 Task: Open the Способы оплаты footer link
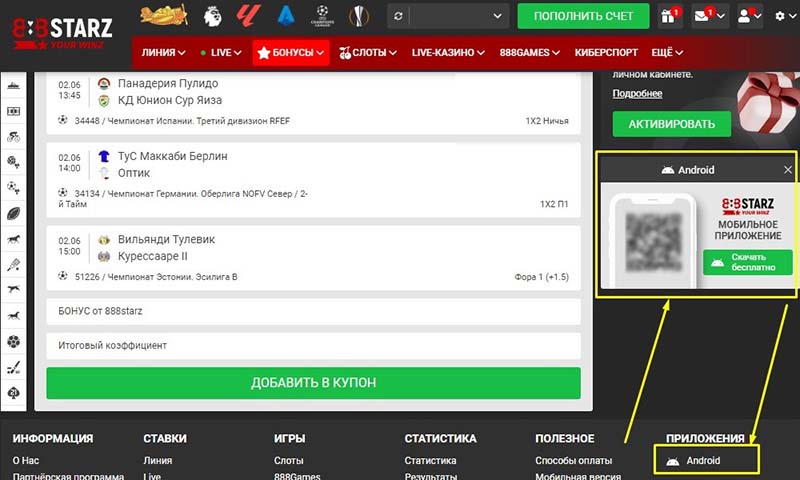coord(573,461)
